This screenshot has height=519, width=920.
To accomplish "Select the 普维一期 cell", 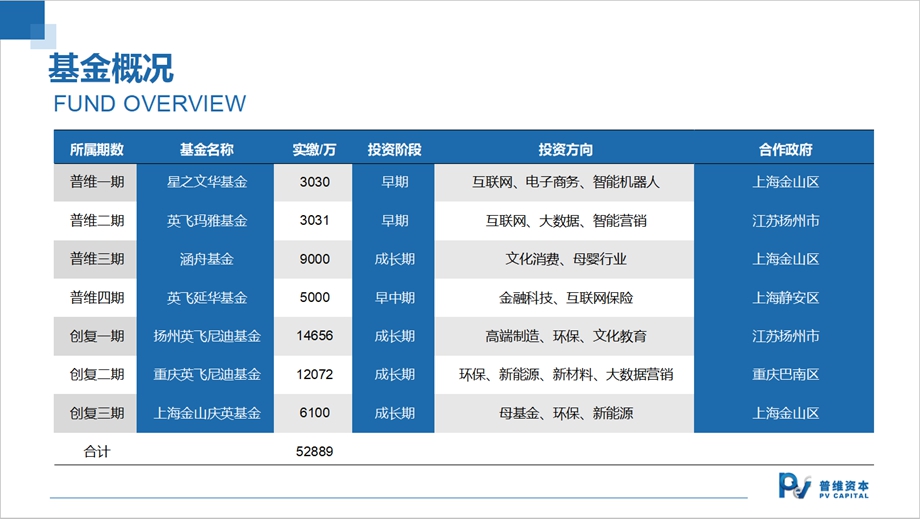I will tap(97, 182).
